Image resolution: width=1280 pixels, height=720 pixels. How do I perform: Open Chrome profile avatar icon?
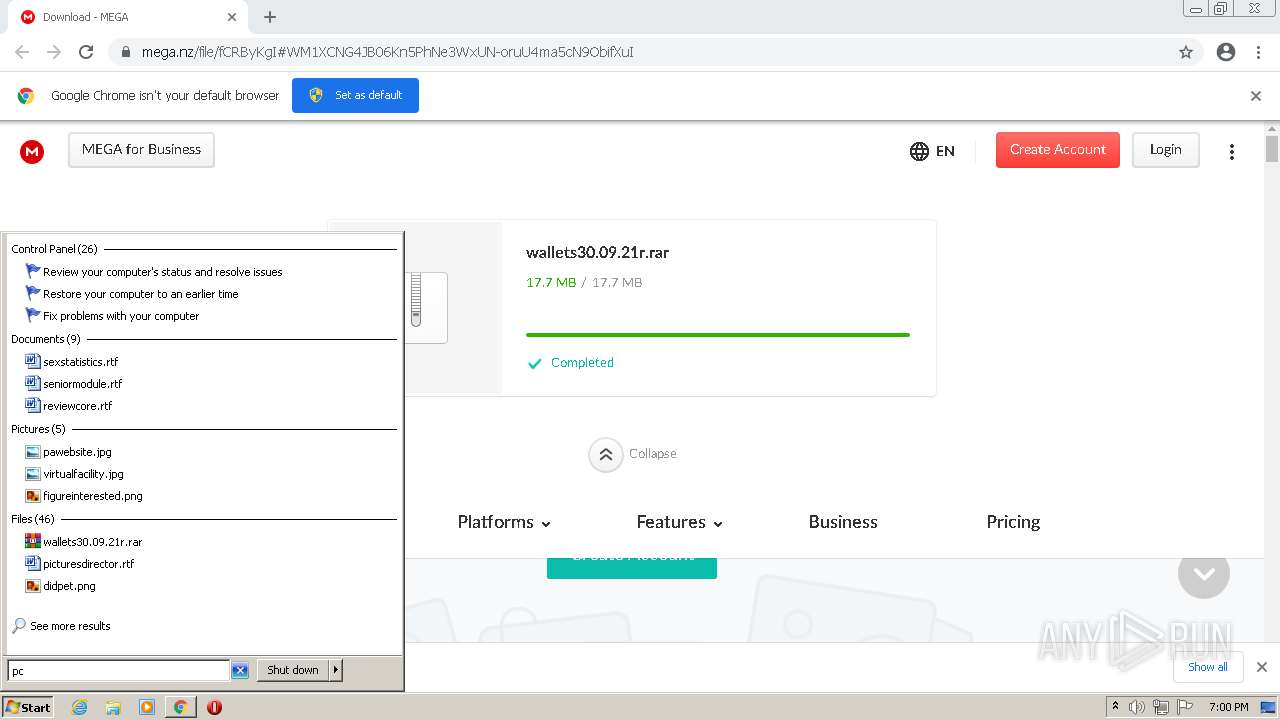(x=1226, y=52)
